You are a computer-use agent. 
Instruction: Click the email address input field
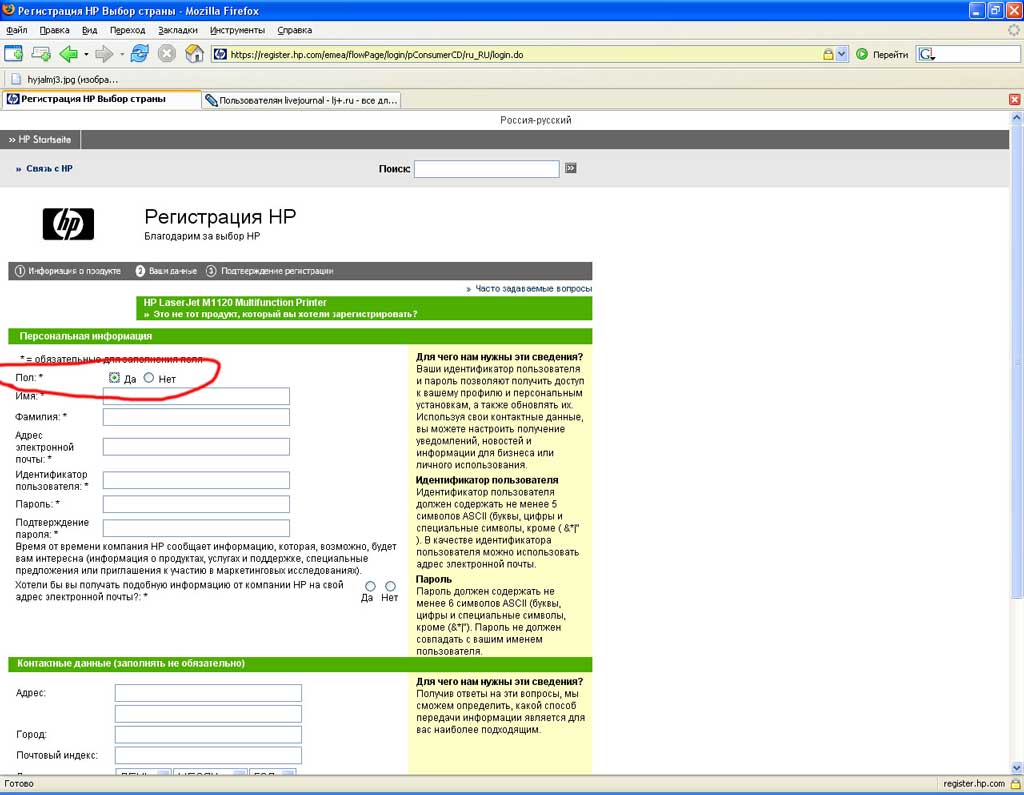196,447
